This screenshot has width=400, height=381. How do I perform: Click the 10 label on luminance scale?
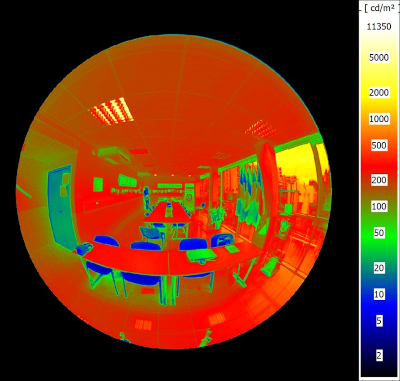(x=379, y=294)
